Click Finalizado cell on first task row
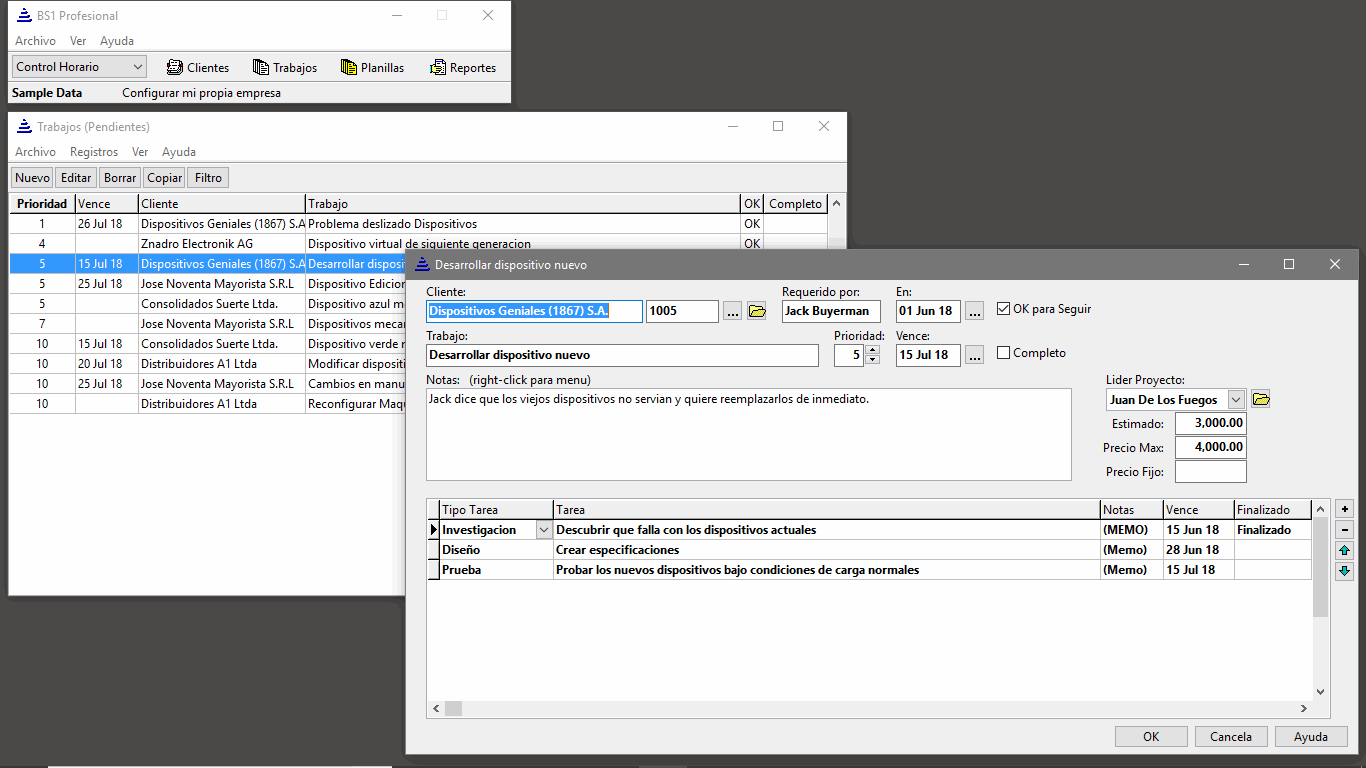This screenshot has height=768, width=1366. point(1272,530)
